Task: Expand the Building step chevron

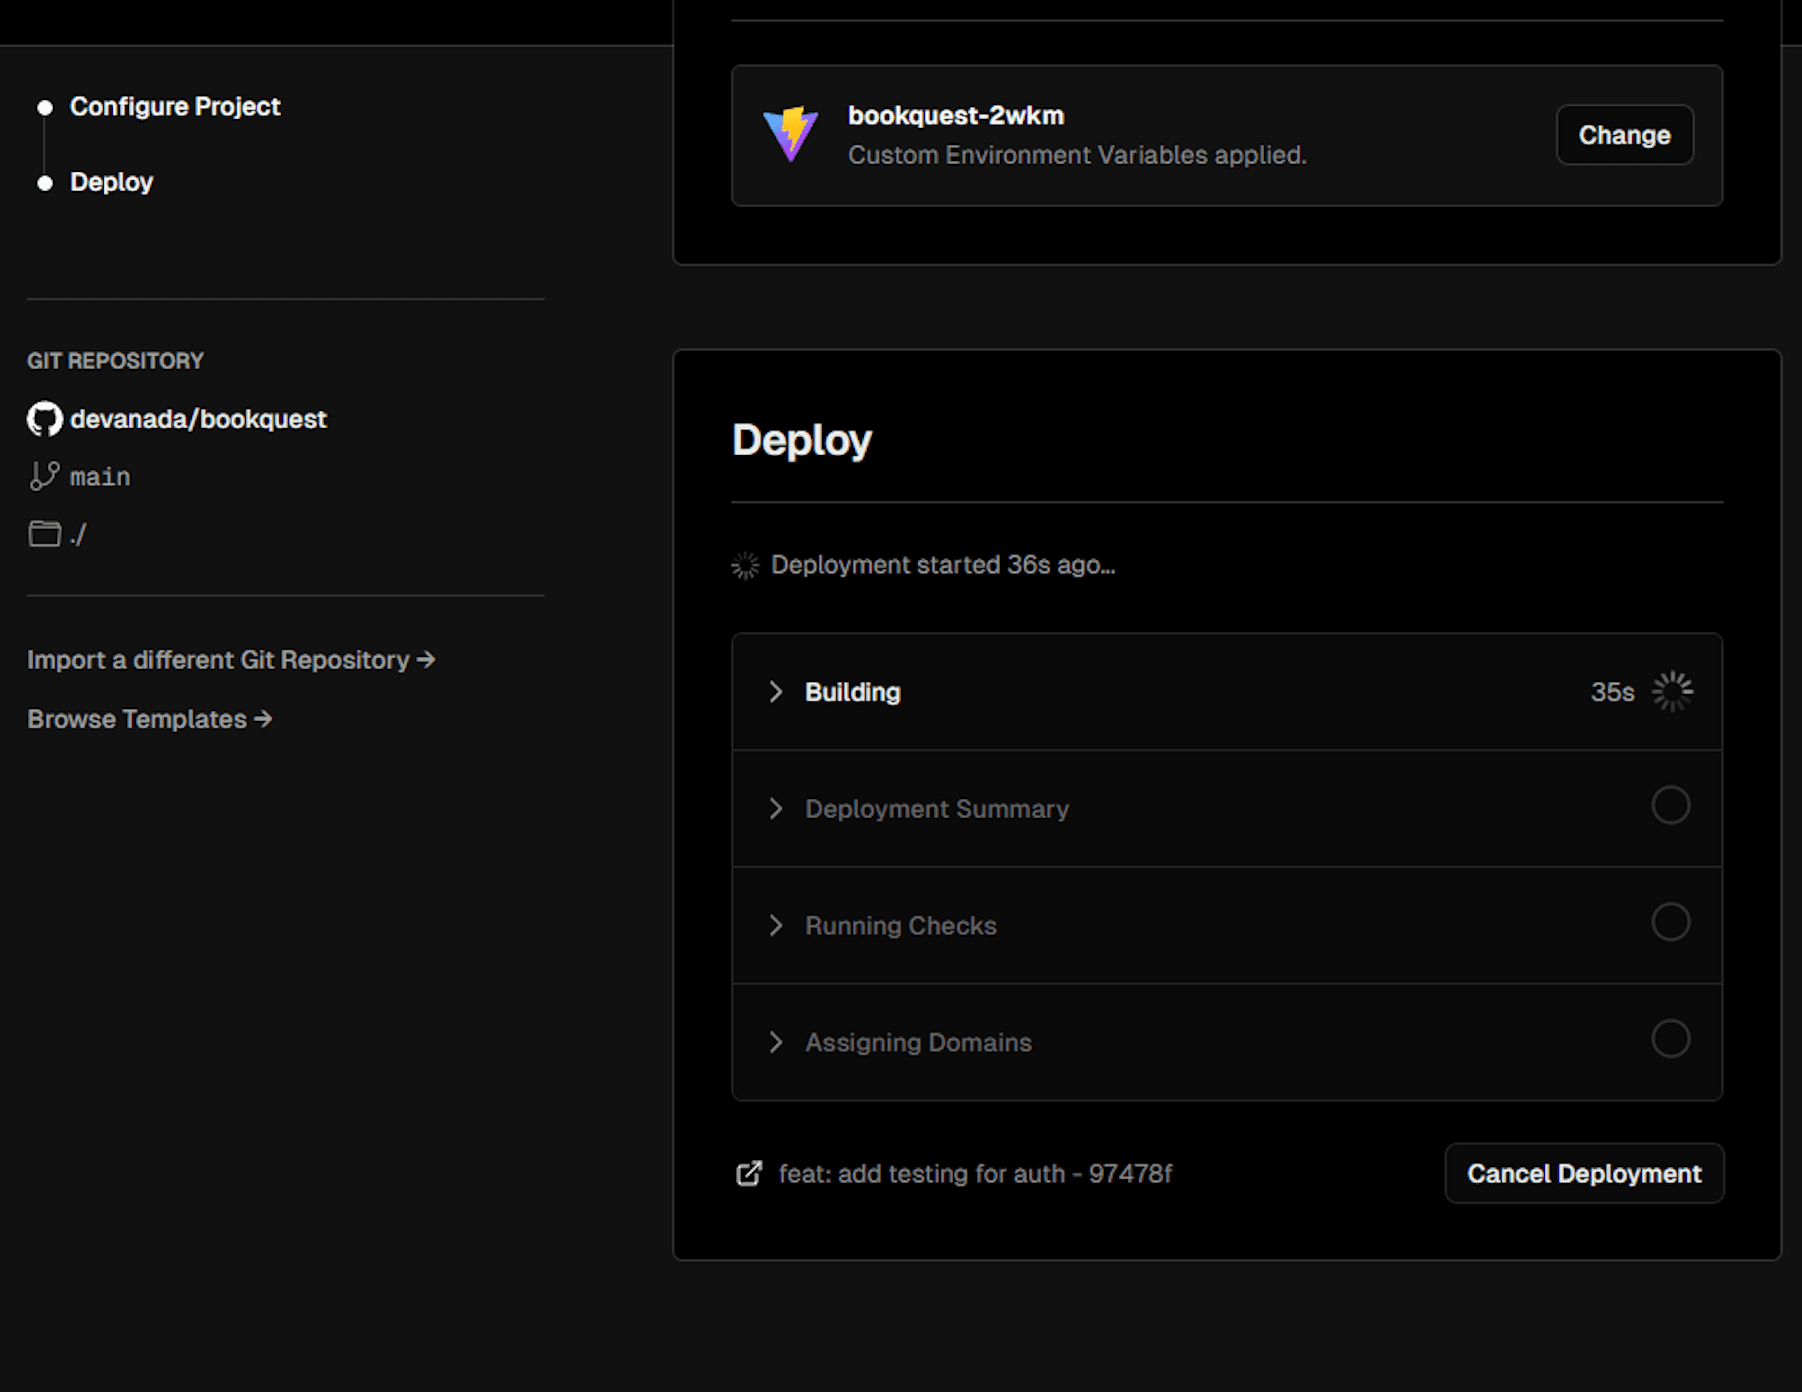Action: point(776,692)
